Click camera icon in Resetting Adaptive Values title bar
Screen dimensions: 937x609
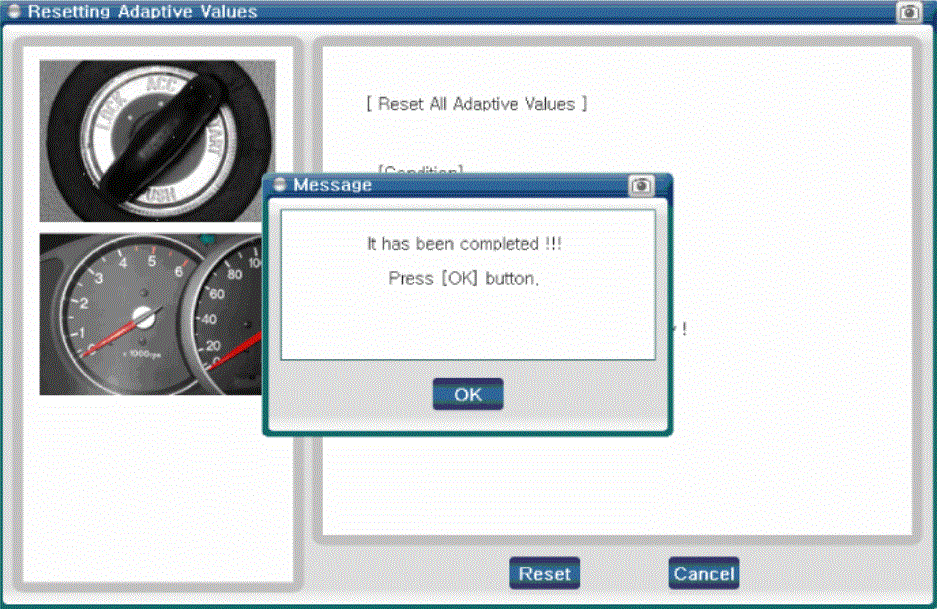(x=910, y=11)
